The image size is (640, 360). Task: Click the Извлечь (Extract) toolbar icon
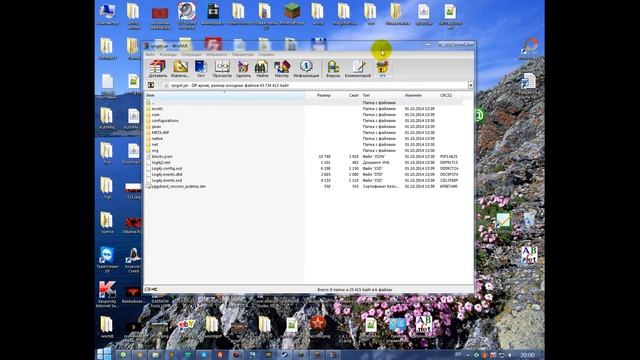(180, 69)
